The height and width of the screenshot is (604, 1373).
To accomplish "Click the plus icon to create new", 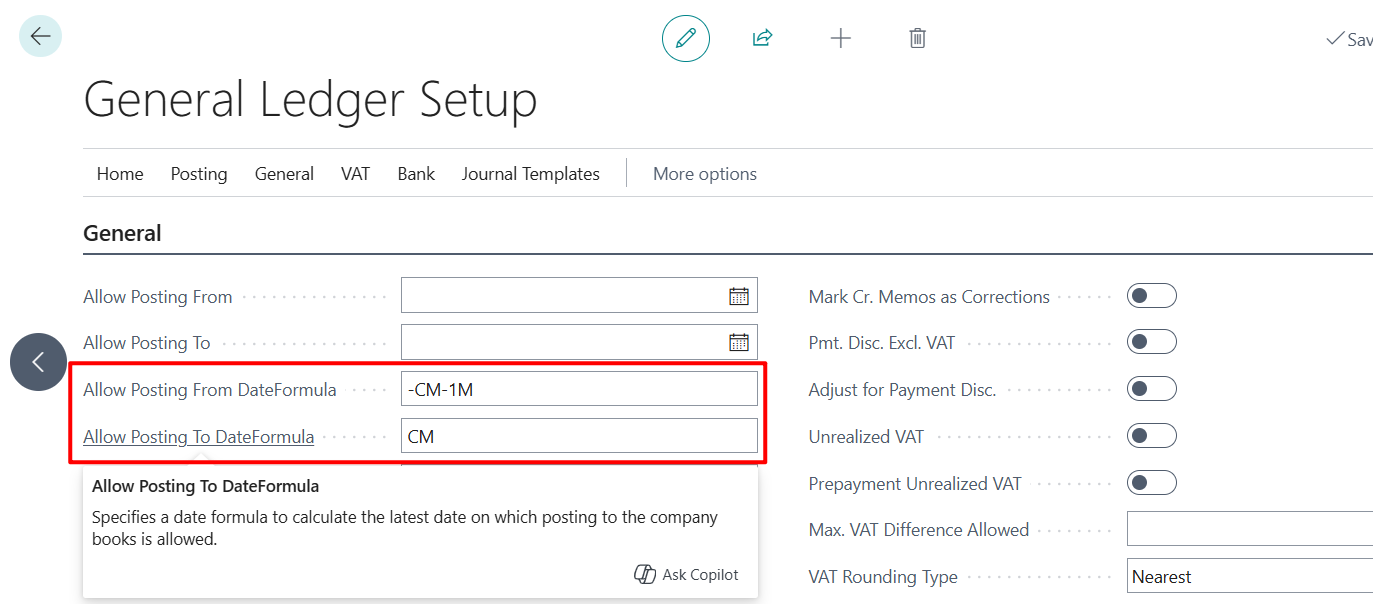I will (840, 38).
